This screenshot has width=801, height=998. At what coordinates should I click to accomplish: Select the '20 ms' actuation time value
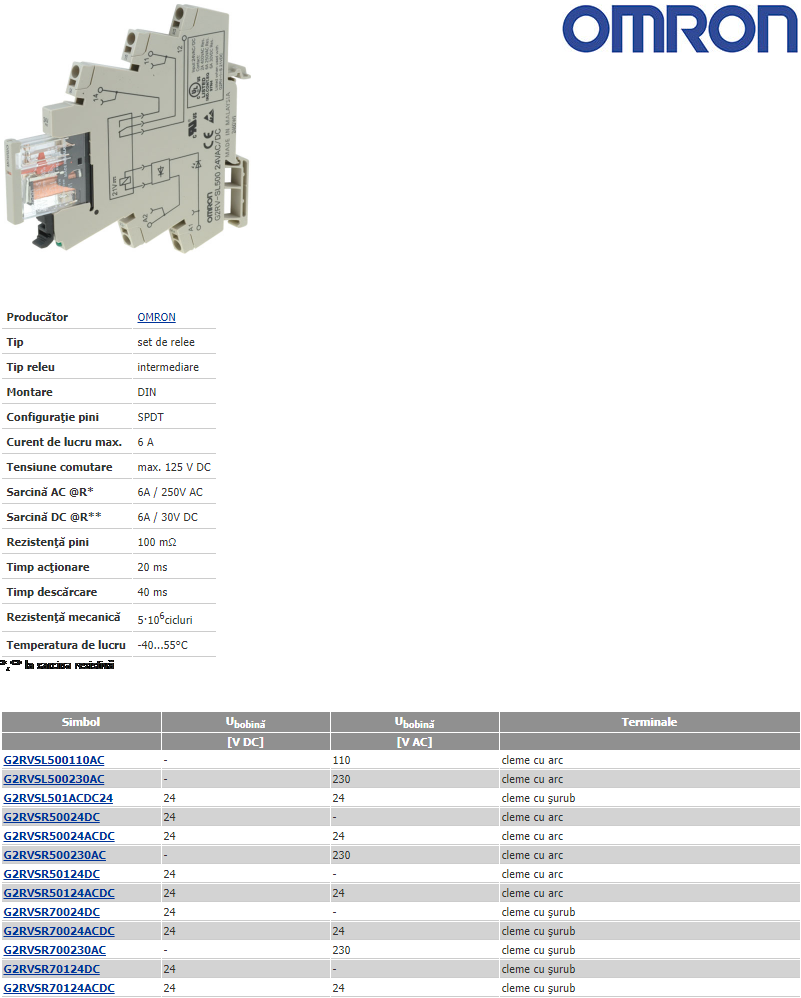click(152, 567)
